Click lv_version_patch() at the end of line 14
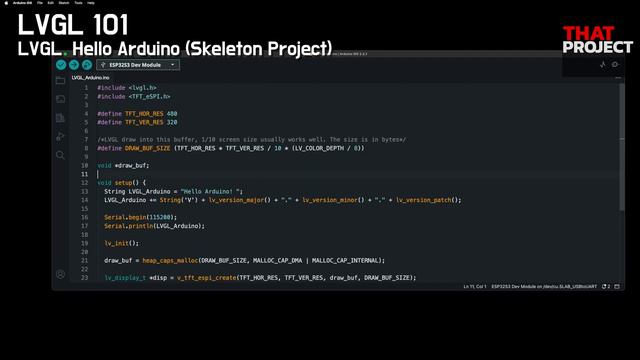The height and width of the screenshot is (360, 640). click(427, 200)
